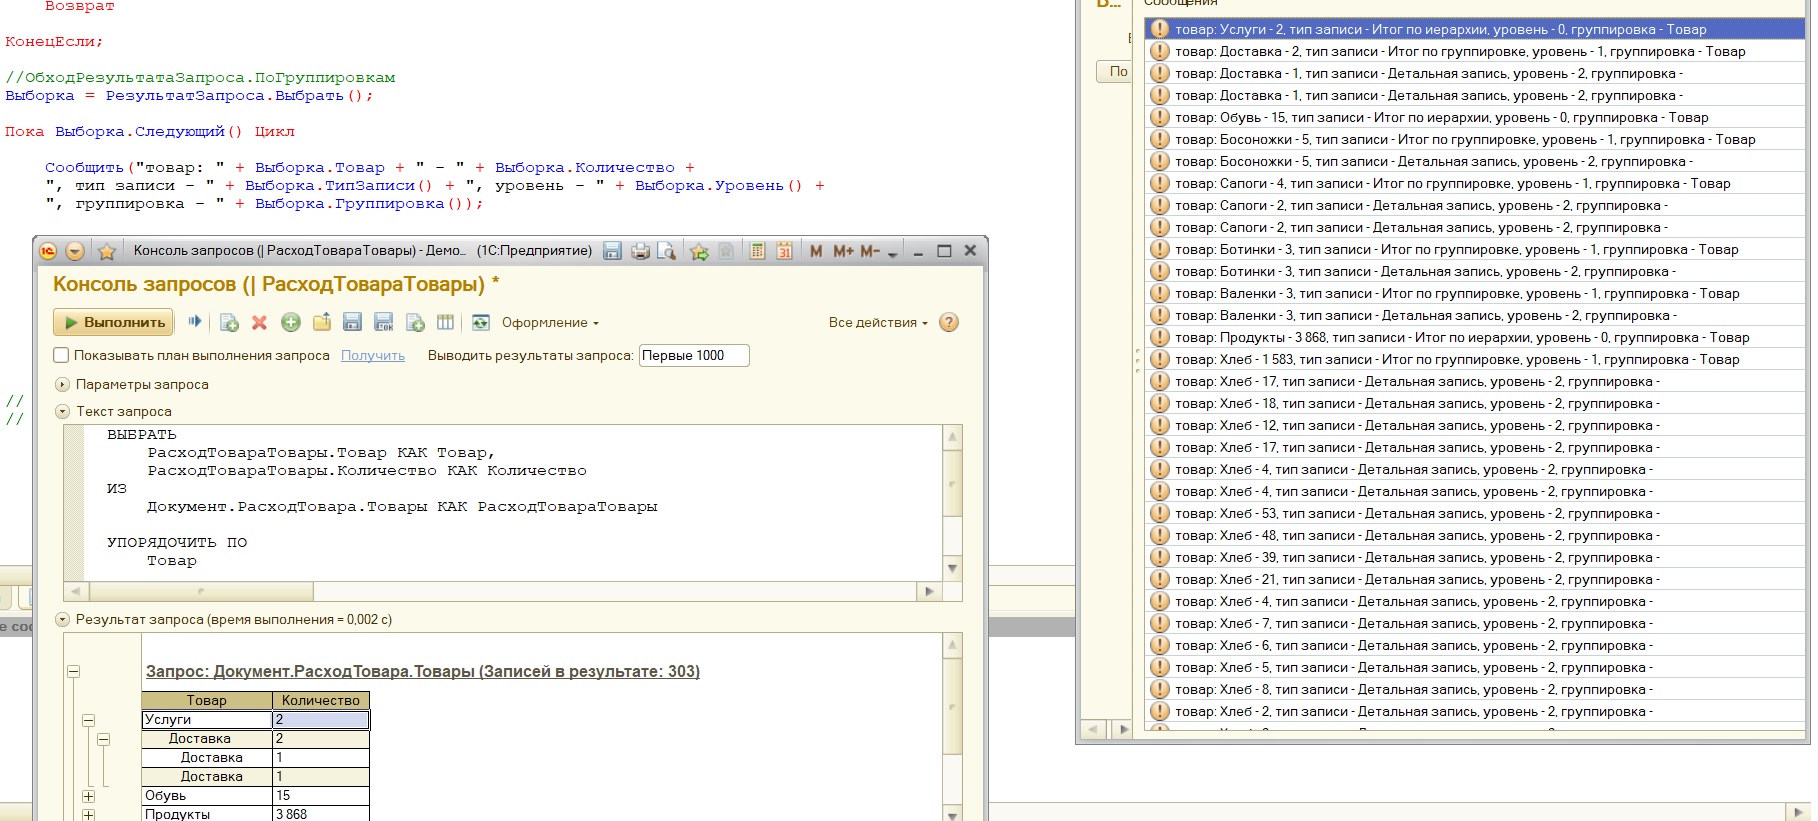Click warning icon of 'Хлеб - 48' message
Image resolution: width=1818 pixels, height=821 pixels.
[1160, 535]
